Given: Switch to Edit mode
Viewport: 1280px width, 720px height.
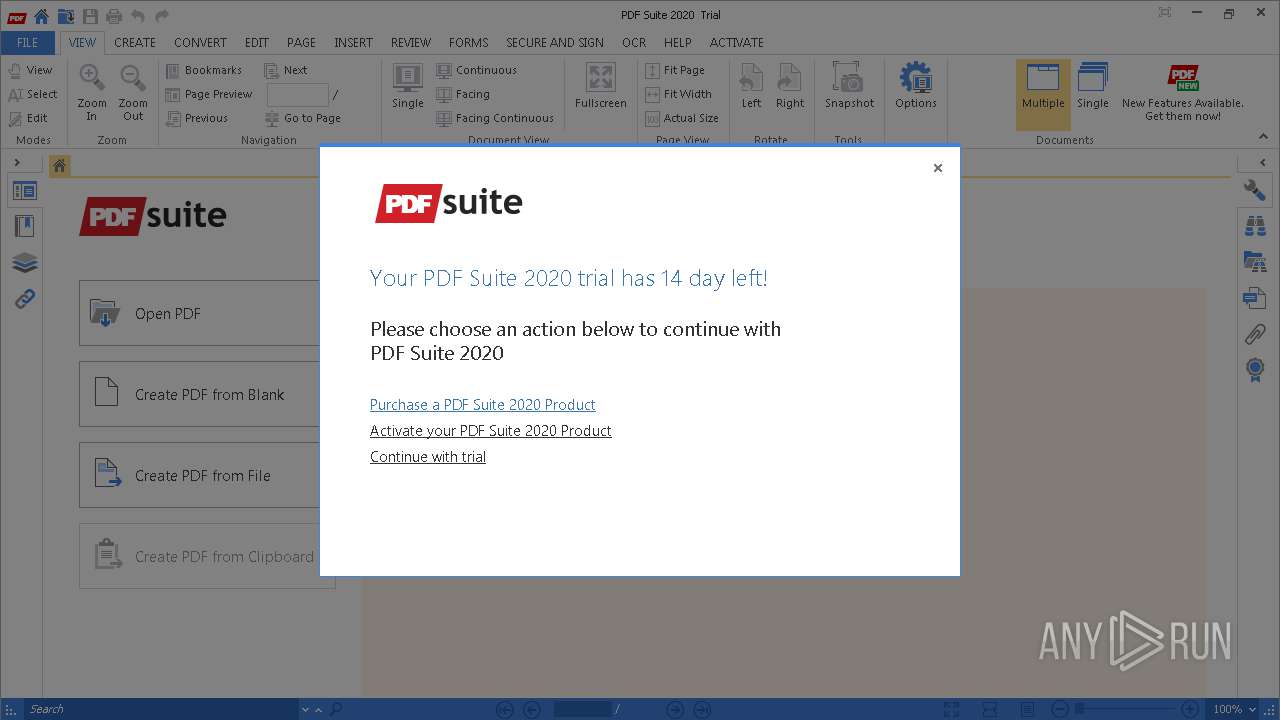Looking at the screenshot, I should 28,118.
